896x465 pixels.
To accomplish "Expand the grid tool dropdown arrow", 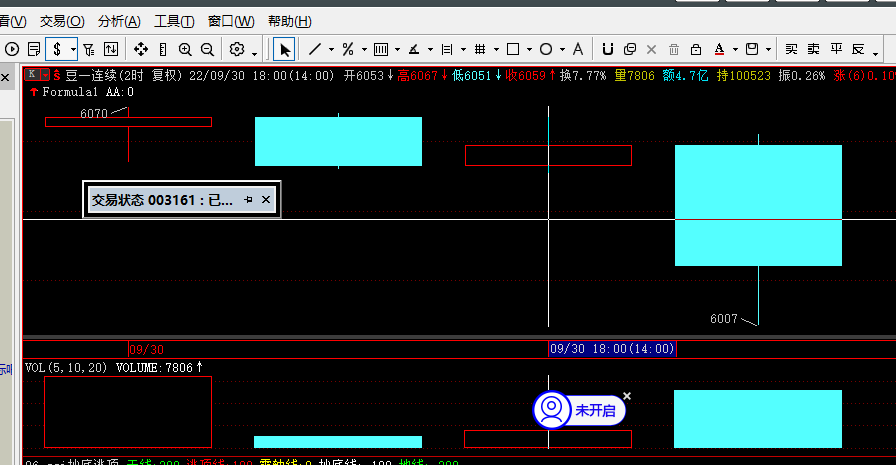I will coord(496,50).
